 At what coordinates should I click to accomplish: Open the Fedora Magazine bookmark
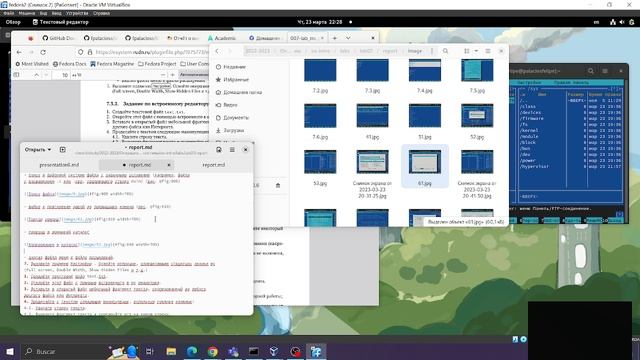(112, 64)
